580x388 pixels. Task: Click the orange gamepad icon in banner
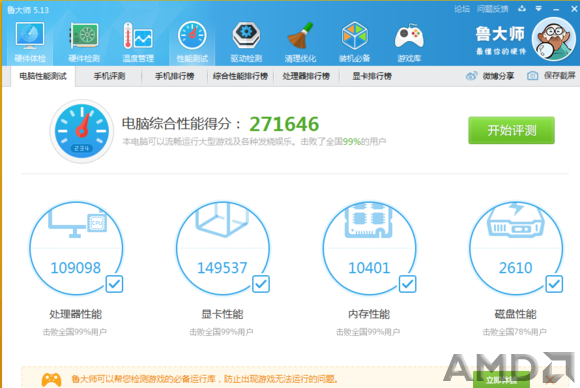pos(51,379)
